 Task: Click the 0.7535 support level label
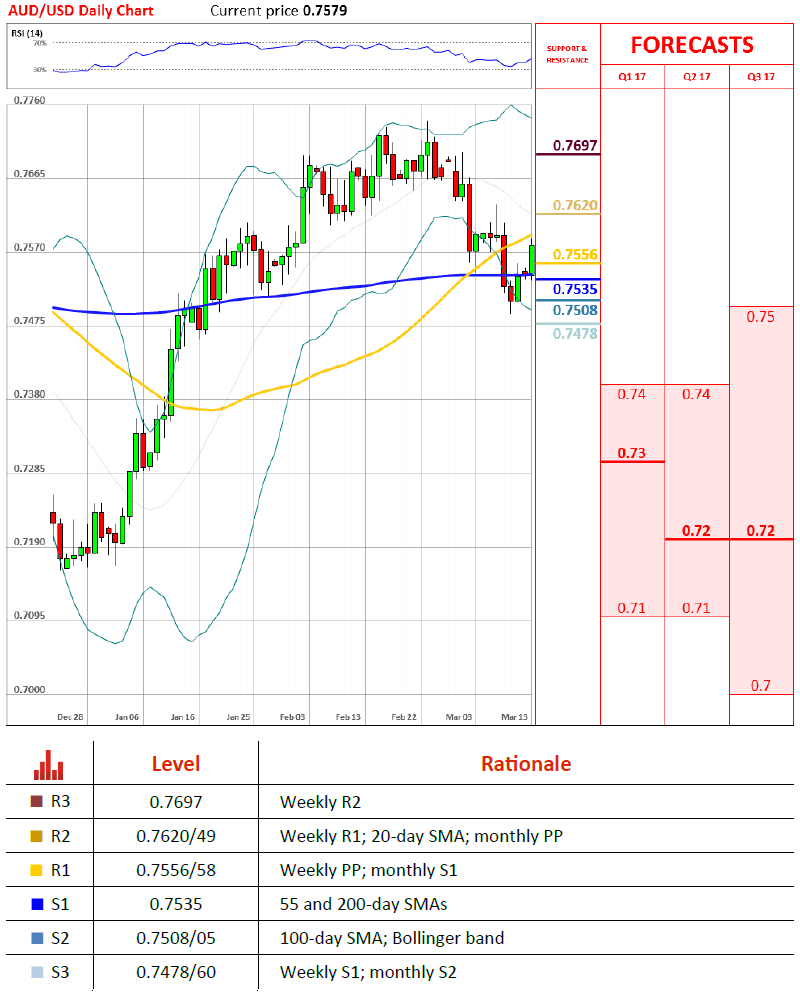click(x=575, y=289)
